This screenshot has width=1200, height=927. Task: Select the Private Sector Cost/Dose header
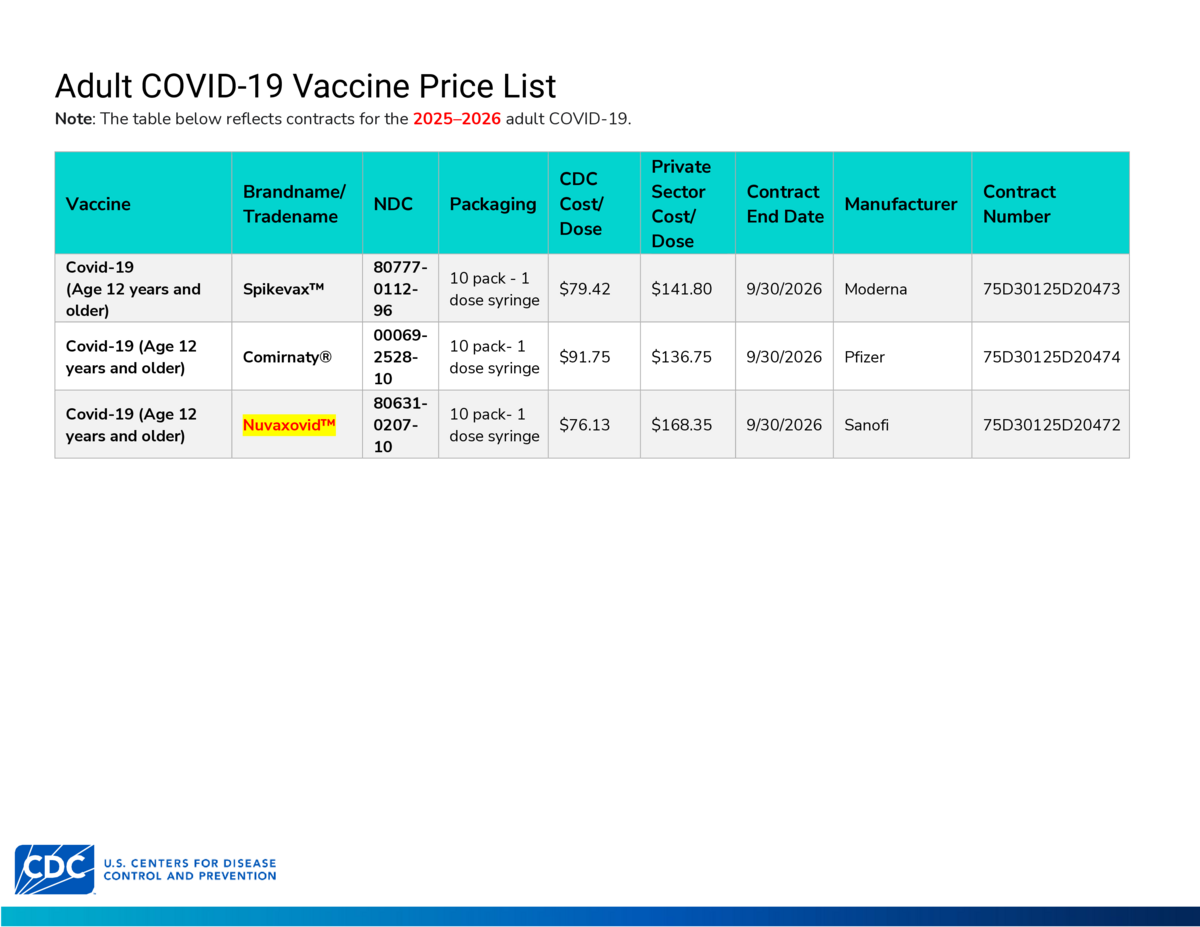(x=687, y=203)
